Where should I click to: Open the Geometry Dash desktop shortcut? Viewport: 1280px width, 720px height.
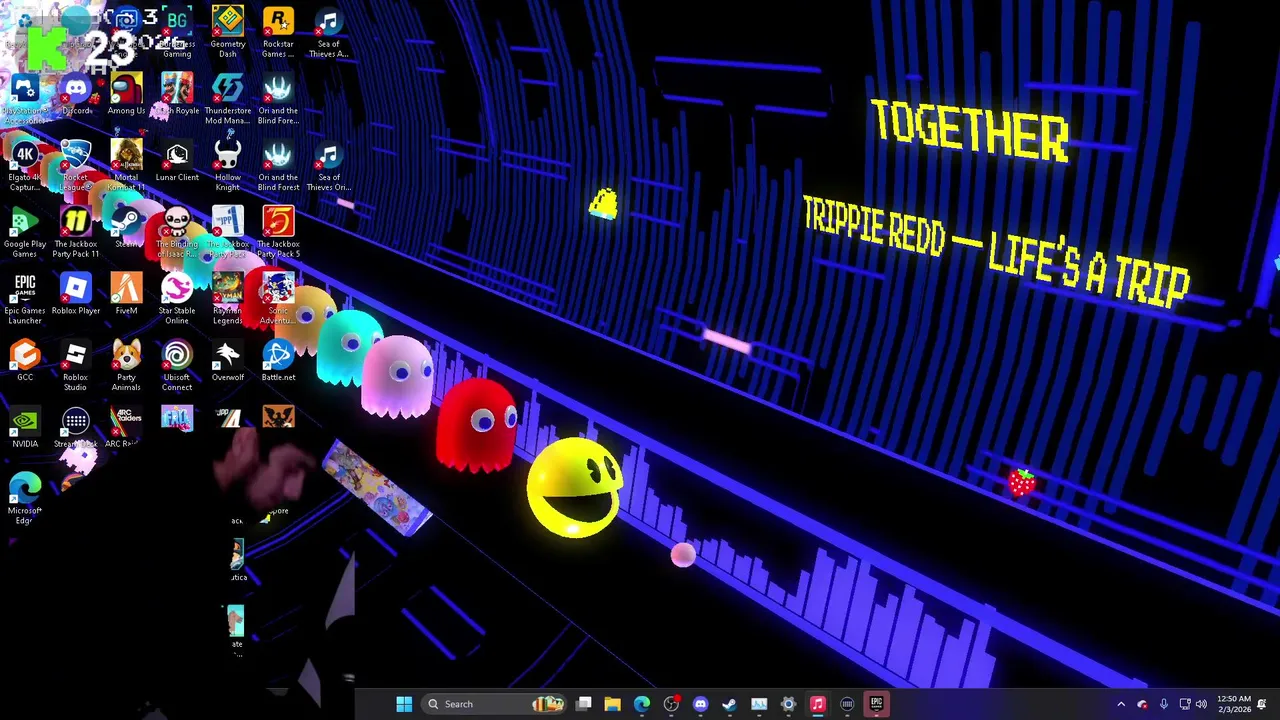coord(227,32)
